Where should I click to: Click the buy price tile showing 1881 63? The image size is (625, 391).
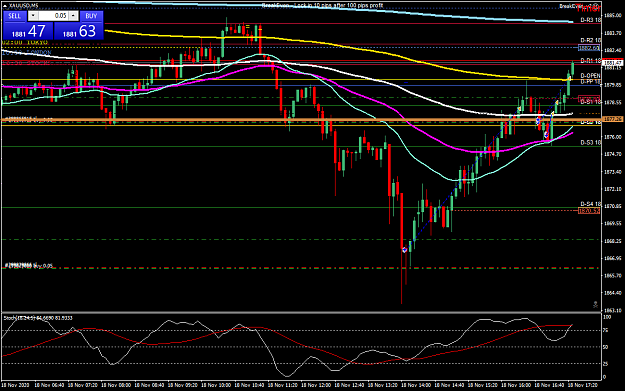tap(79, 31)
